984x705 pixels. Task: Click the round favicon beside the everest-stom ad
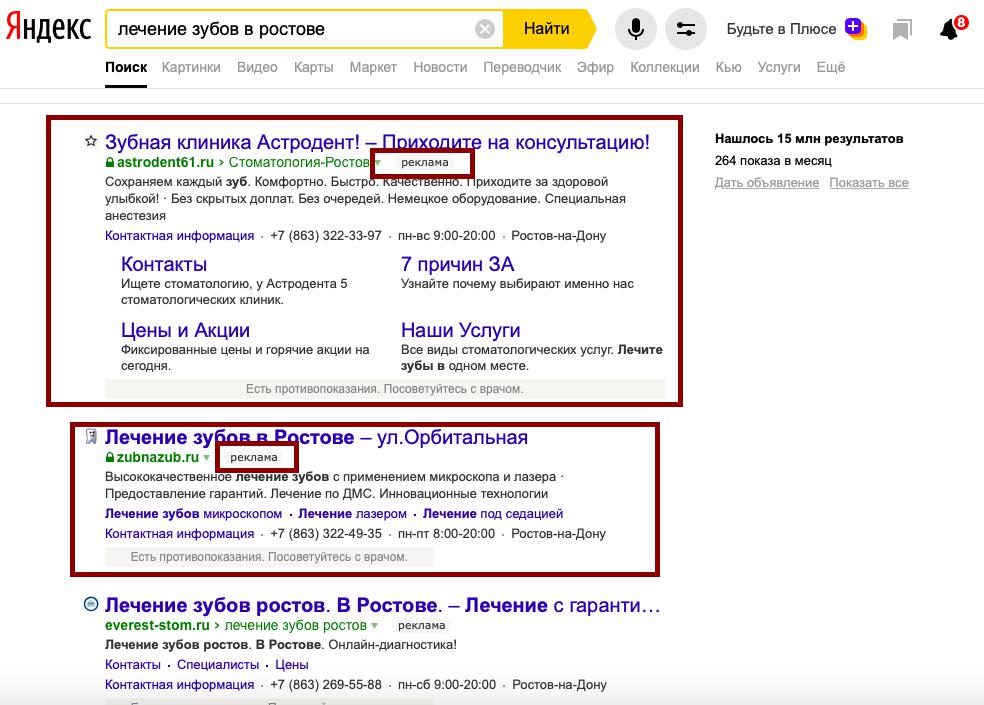91,604
